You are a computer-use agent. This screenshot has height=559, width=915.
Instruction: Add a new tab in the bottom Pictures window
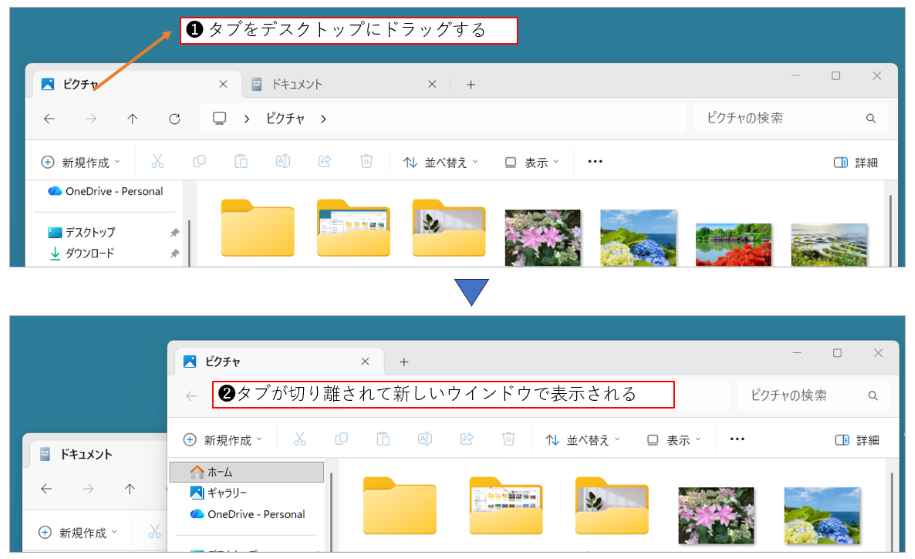point(404,362)
